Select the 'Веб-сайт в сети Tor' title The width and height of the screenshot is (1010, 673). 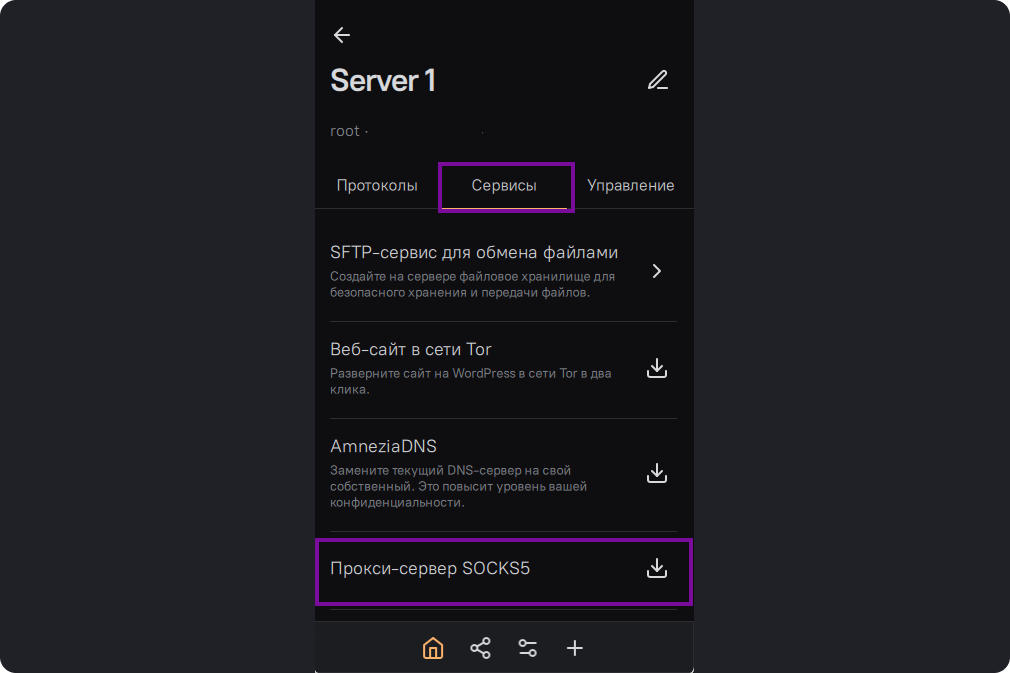pyautogui.click(x=410, y=349)
